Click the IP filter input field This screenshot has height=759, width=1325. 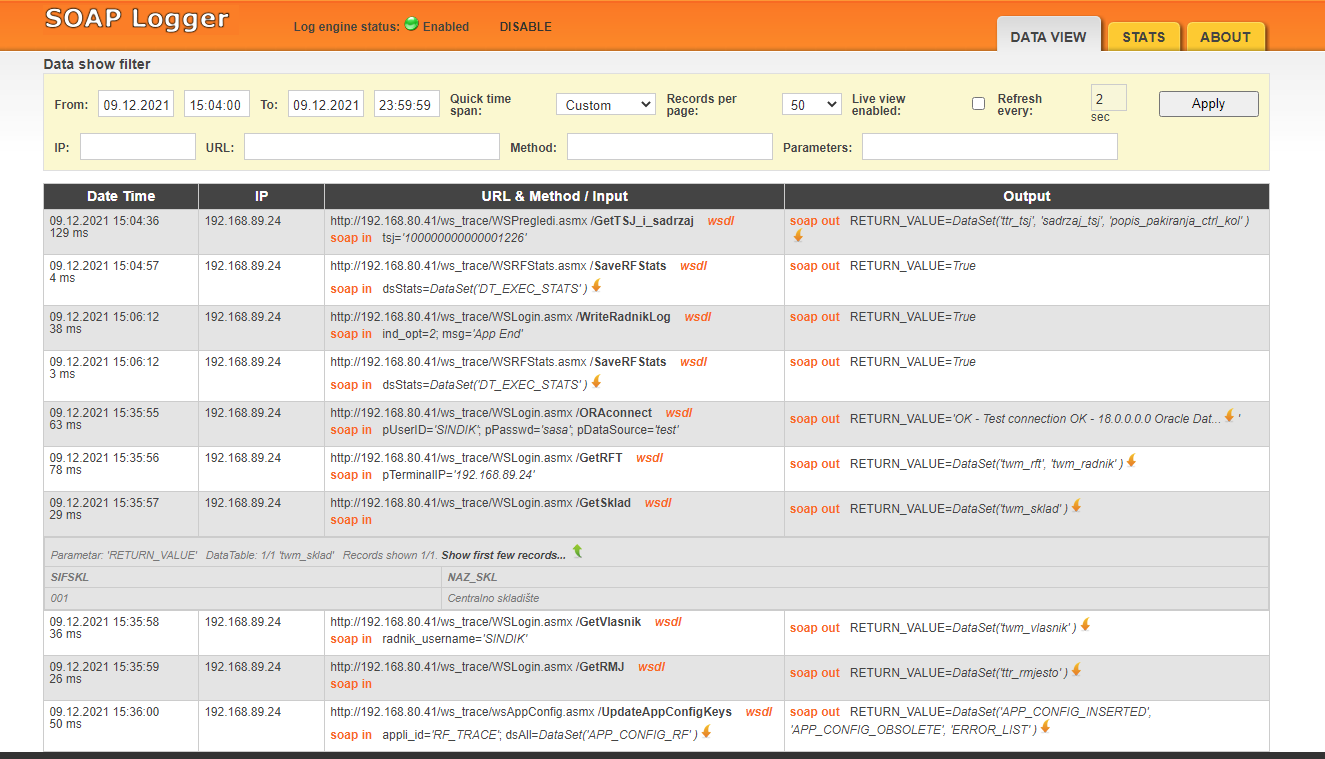point(138,147)
